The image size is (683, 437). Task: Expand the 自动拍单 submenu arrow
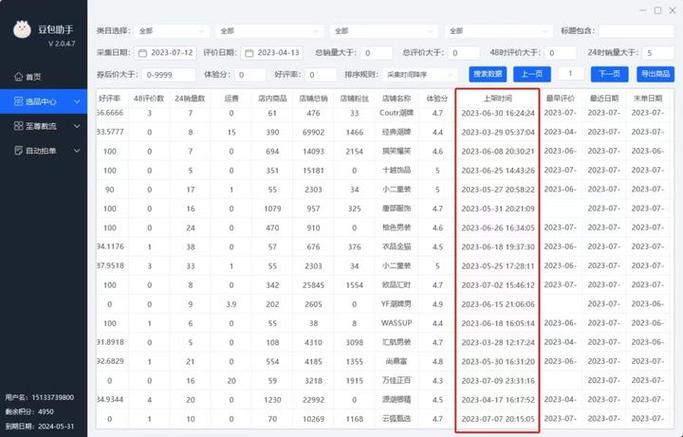pos(77,151)
